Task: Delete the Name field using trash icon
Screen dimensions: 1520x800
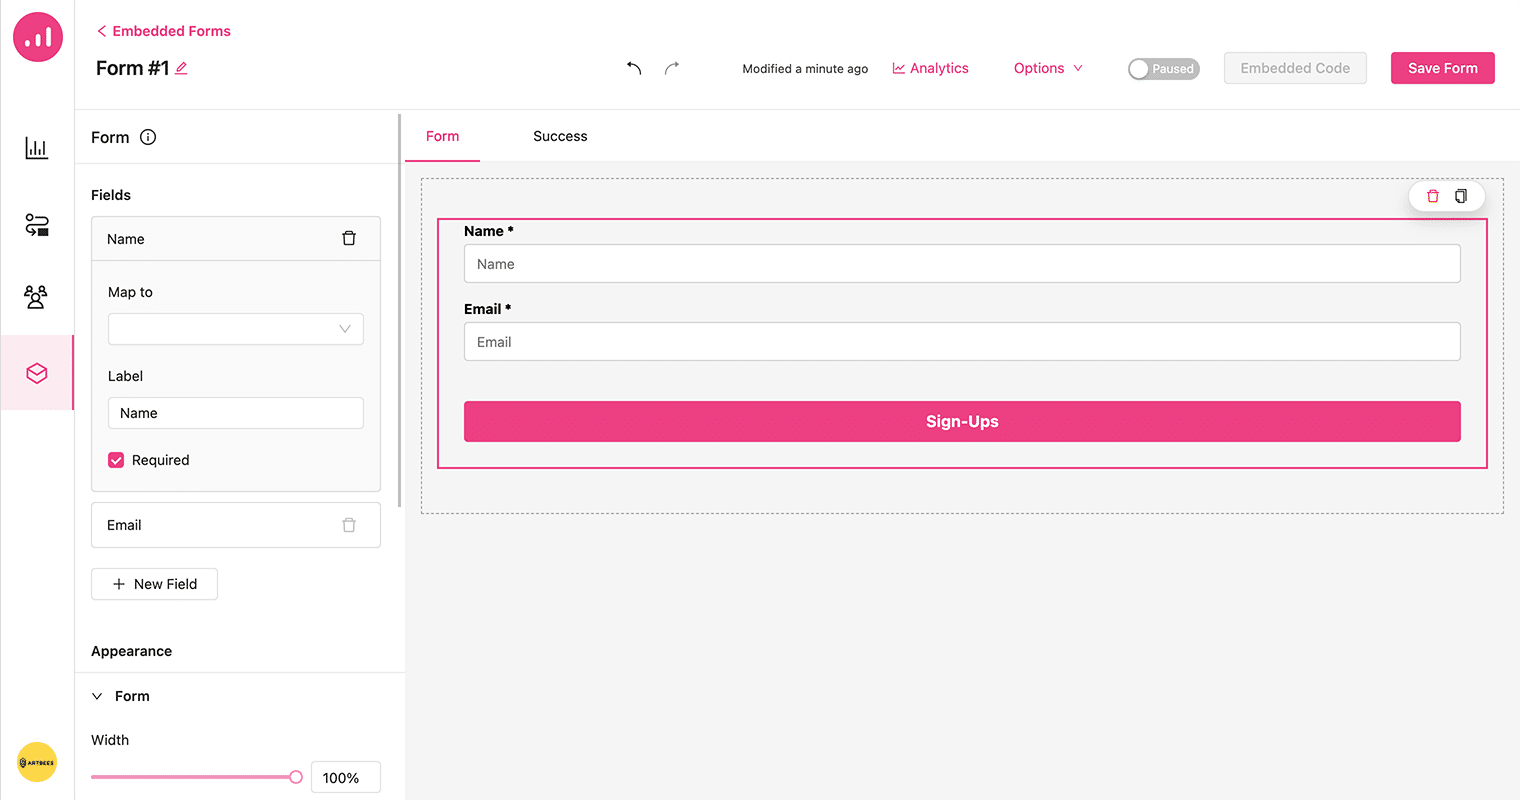Action: (x=349, y=238)
